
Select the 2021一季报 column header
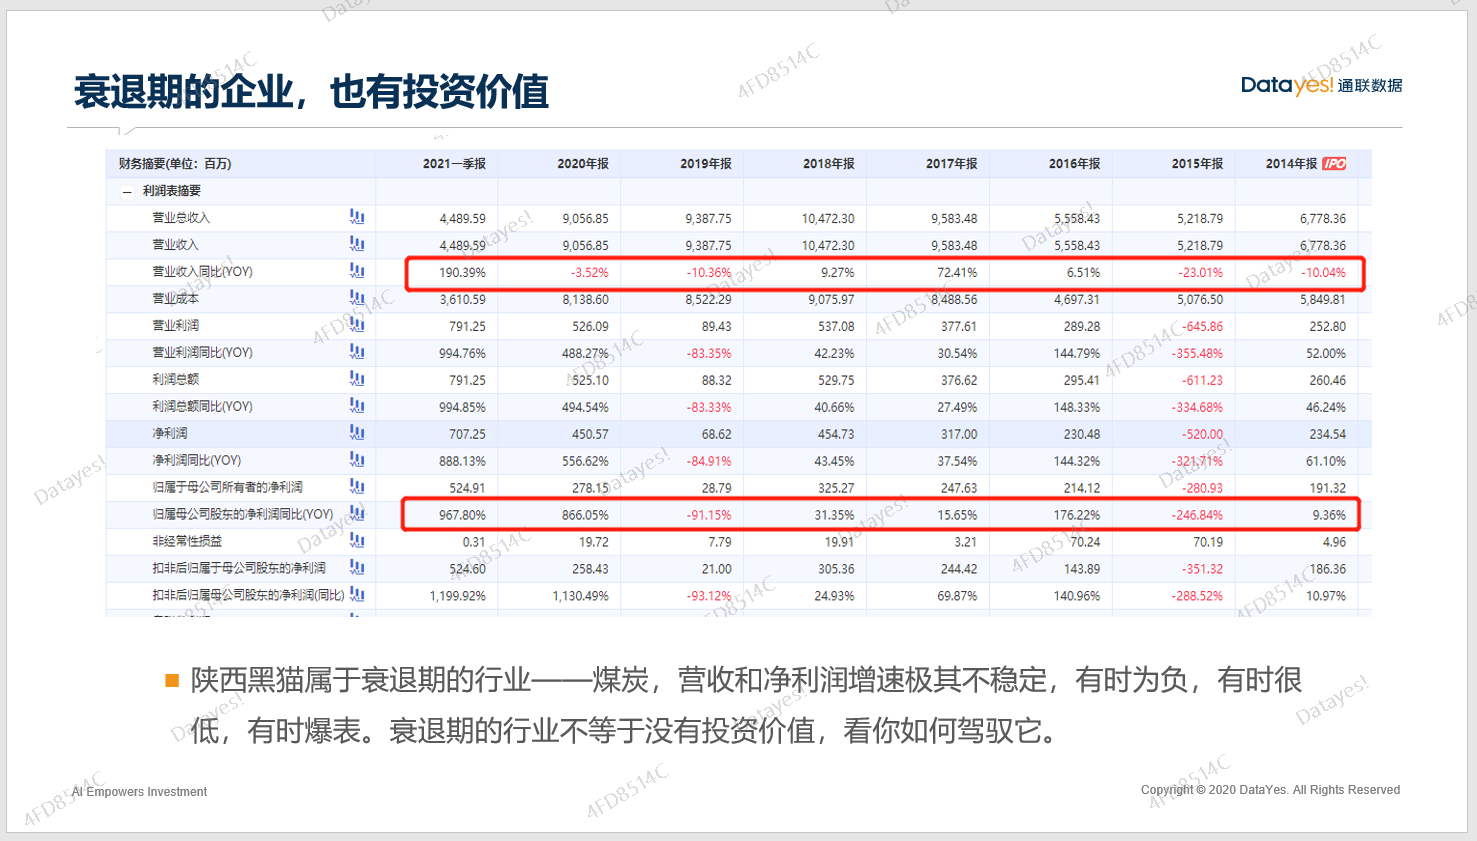tap(454, 164)
